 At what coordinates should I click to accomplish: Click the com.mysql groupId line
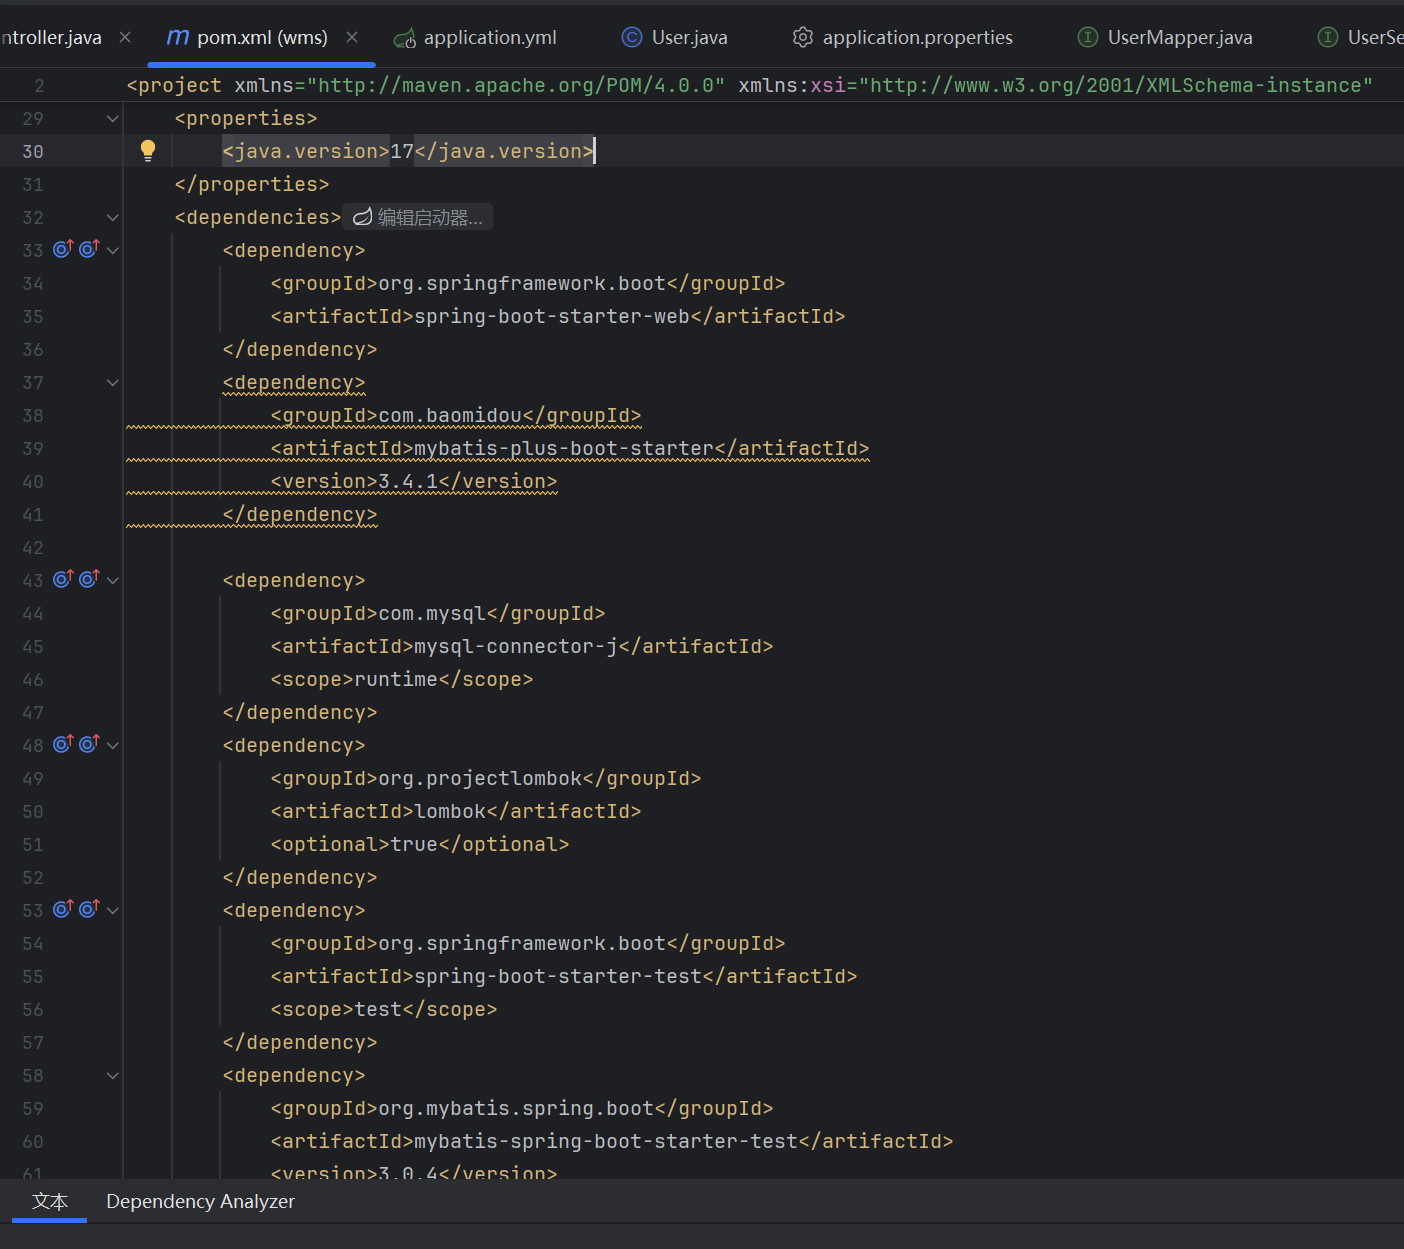(438, 613)
